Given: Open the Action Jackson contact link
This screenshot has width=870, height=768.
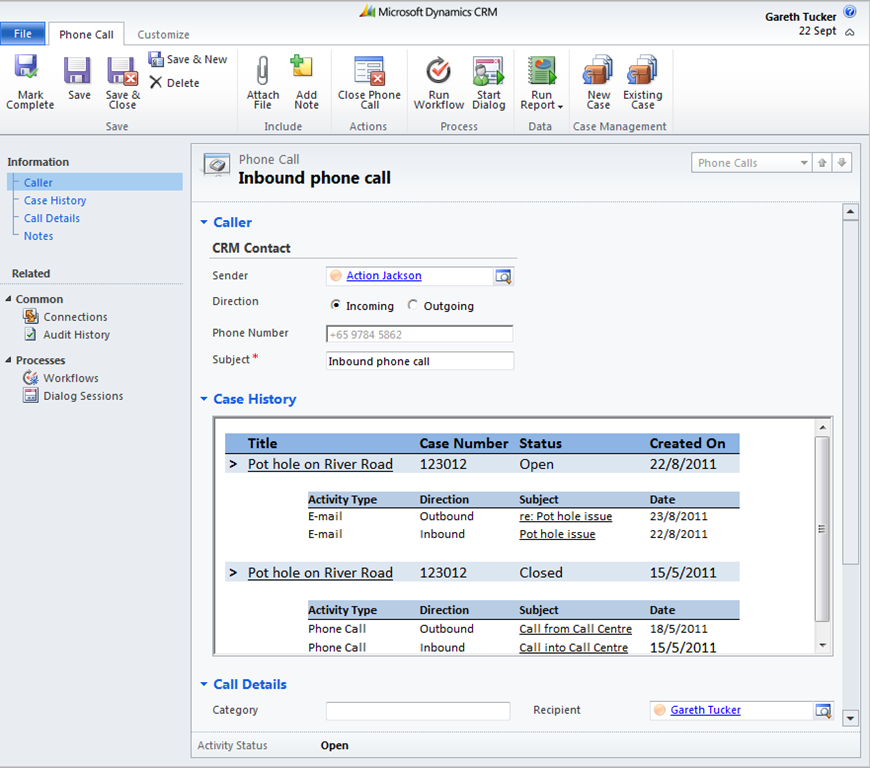Looking at the screenshot, I should pos(384,276).
